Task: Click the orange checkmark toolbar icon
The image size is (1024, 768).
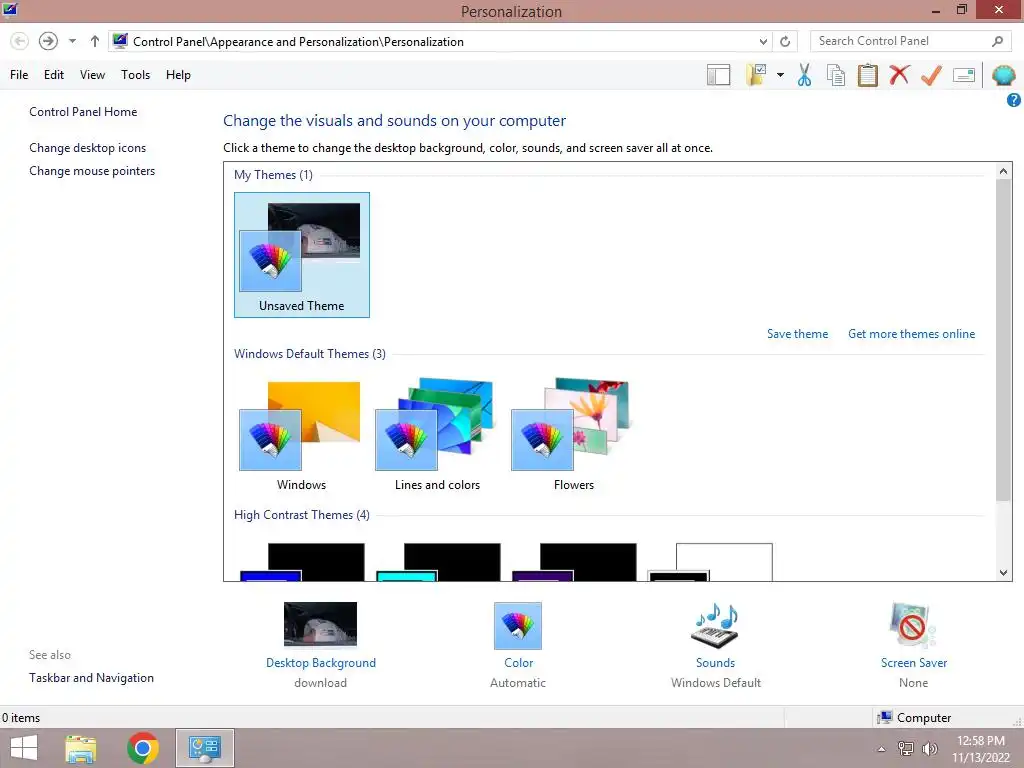Action: coord(931,75)
